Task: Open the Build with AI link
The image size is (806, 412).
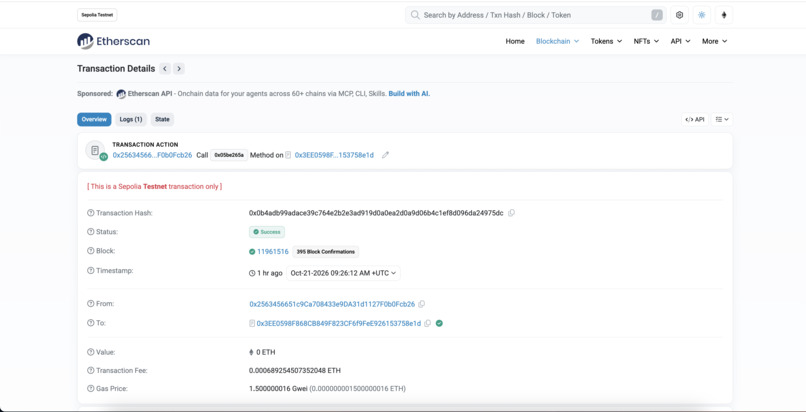Action: coord(409,94)
